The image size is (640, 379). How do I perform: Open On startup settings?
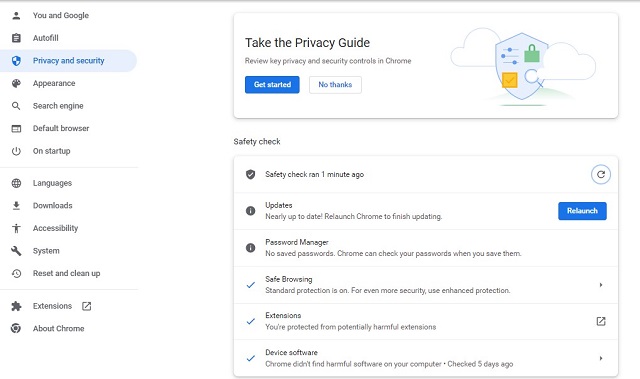51,151
